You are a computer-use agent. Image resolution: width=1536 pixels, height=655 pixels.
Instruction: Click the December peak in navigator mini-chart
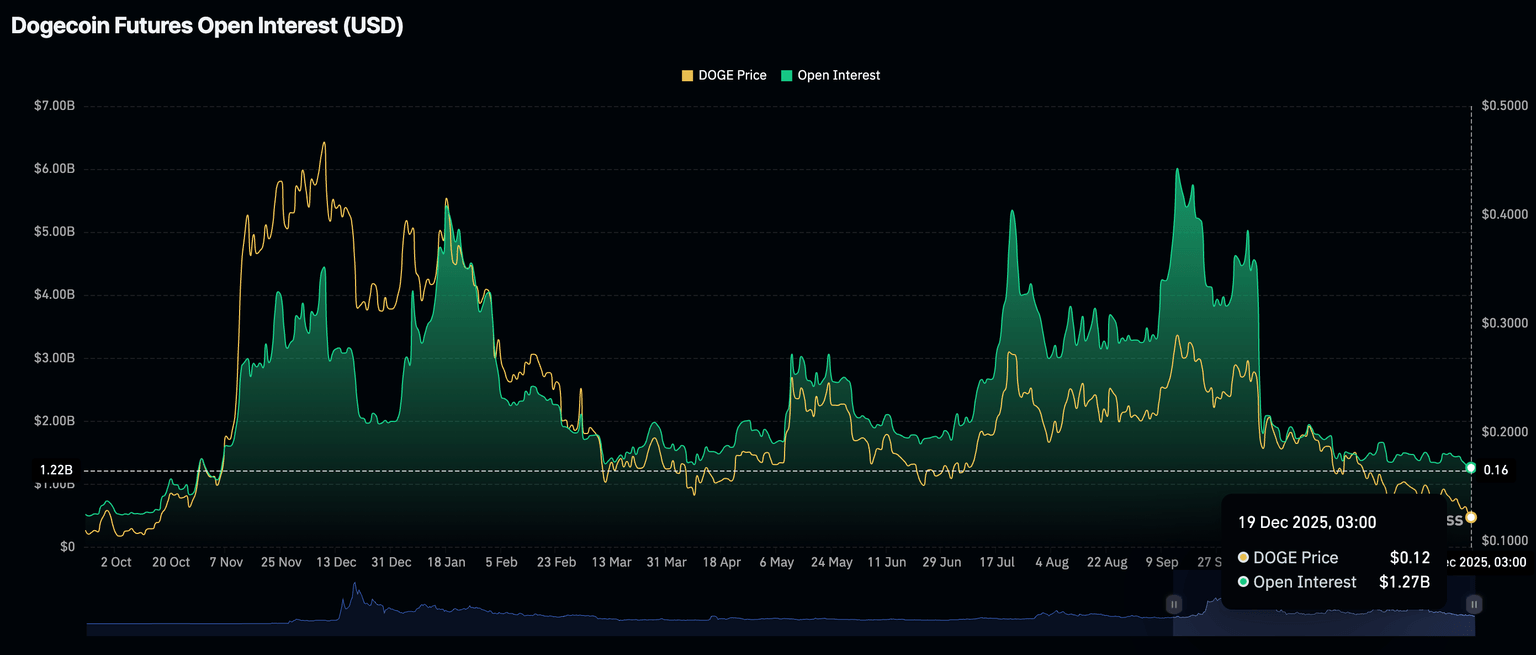[x=351, y=599]
